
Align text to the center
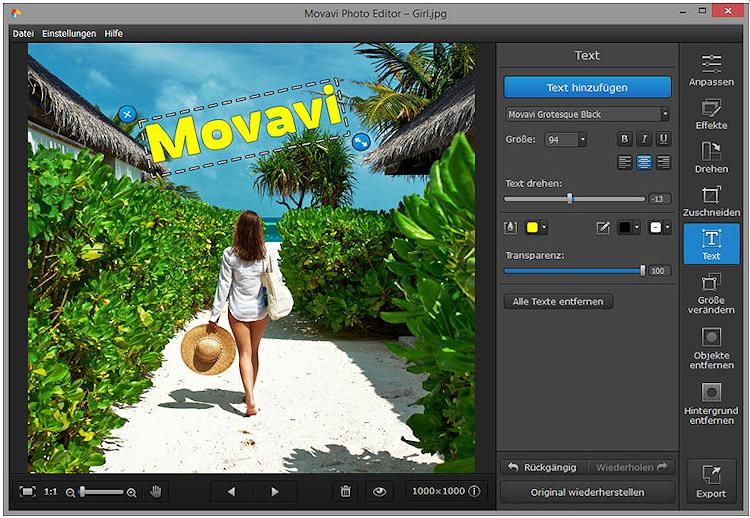pos(644,163)
